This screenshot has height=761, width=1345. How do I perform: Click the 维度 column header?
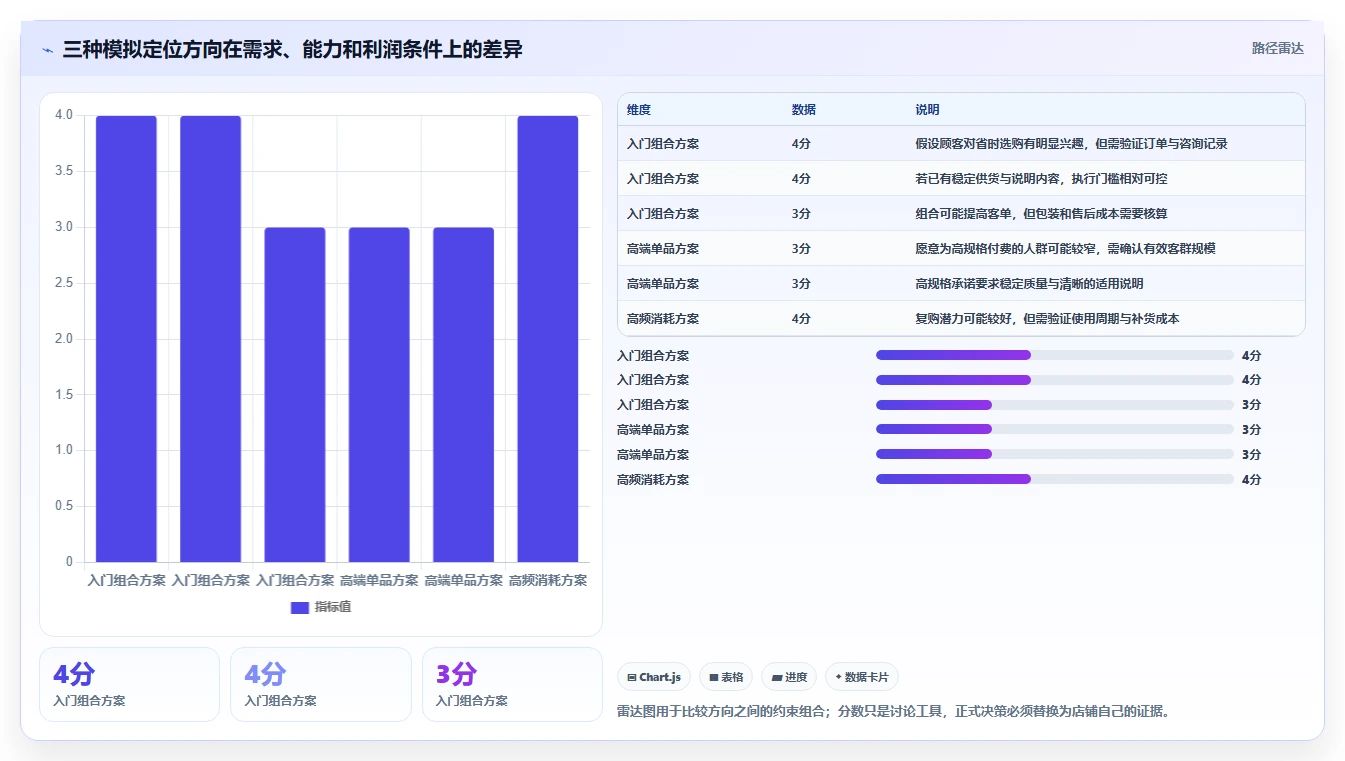click(639, 110)
